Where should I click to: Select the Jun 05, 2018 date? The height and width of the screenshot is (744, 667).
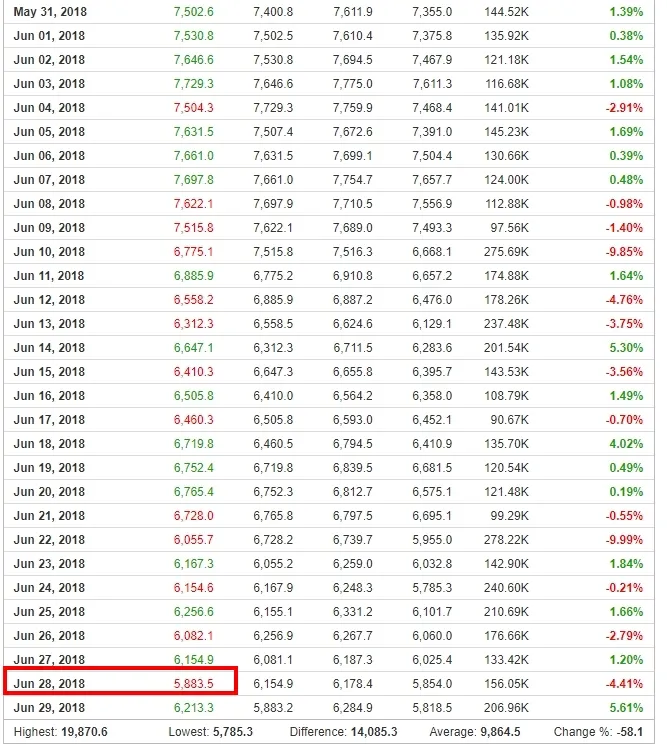[49, 132]
